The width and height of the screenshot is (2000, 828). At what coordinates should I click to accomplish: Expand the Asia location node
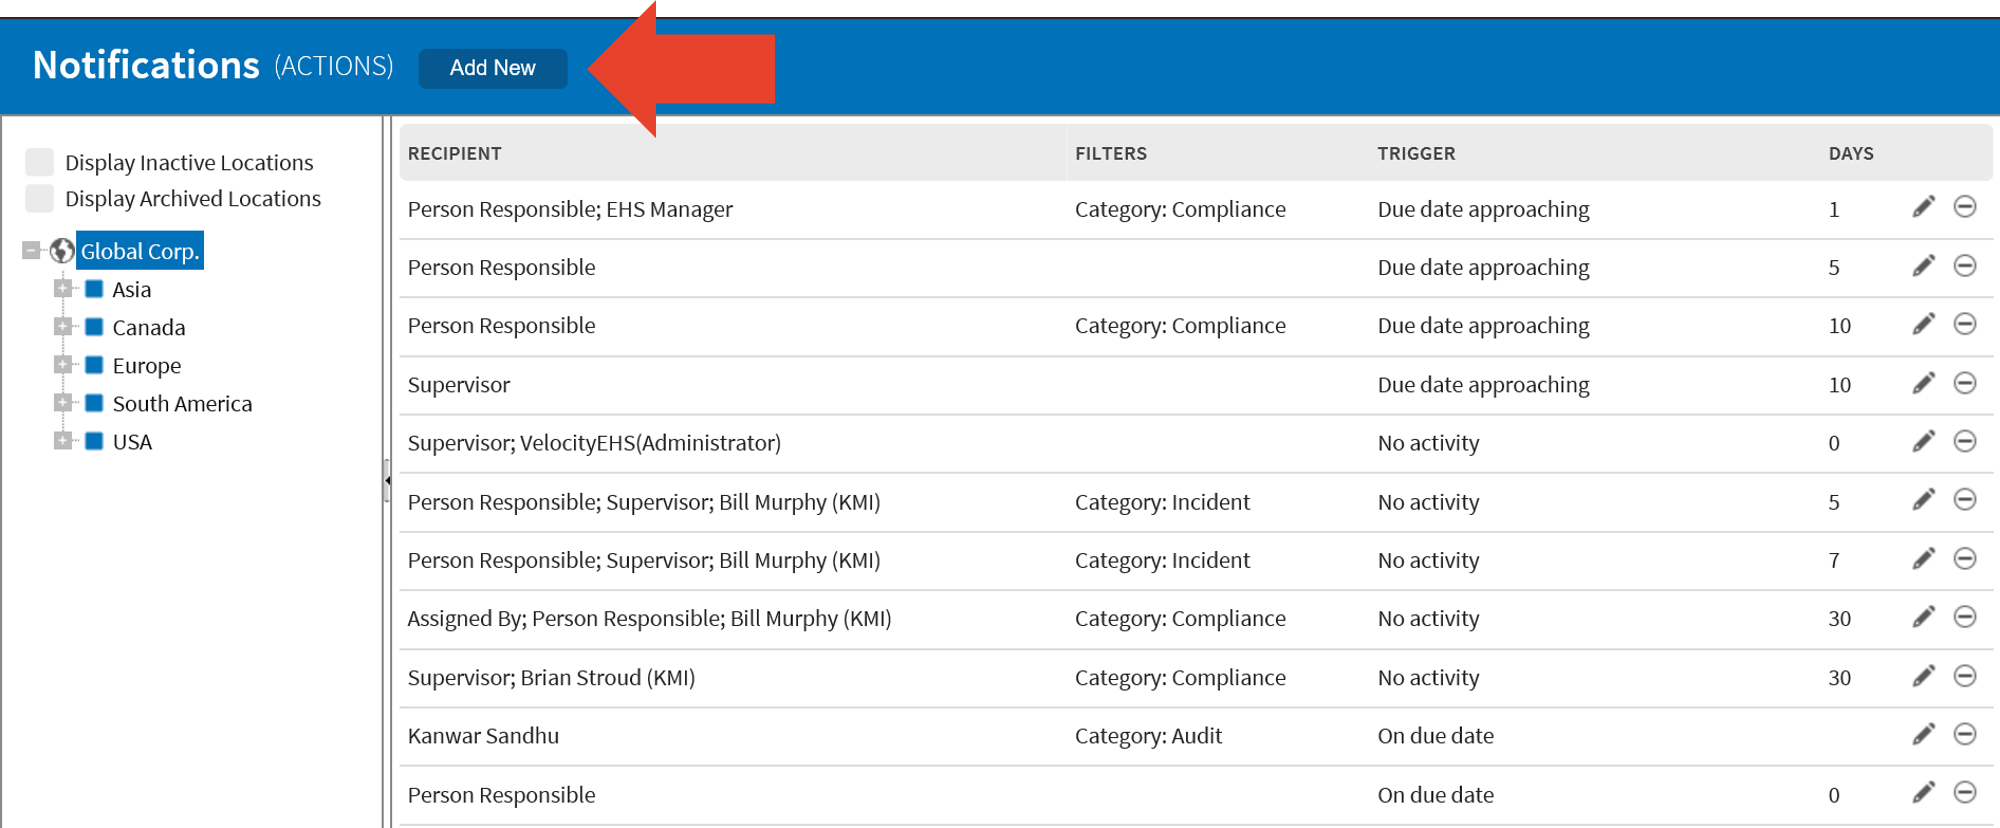click(63, 289)
